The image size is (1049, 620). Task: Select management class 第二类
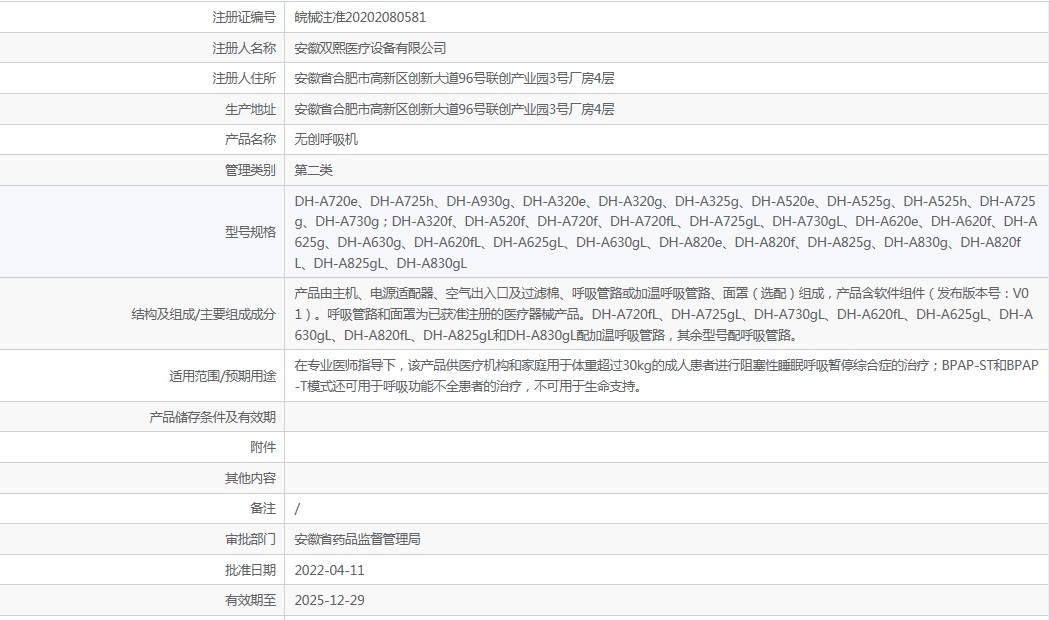[x=313, y=170]
